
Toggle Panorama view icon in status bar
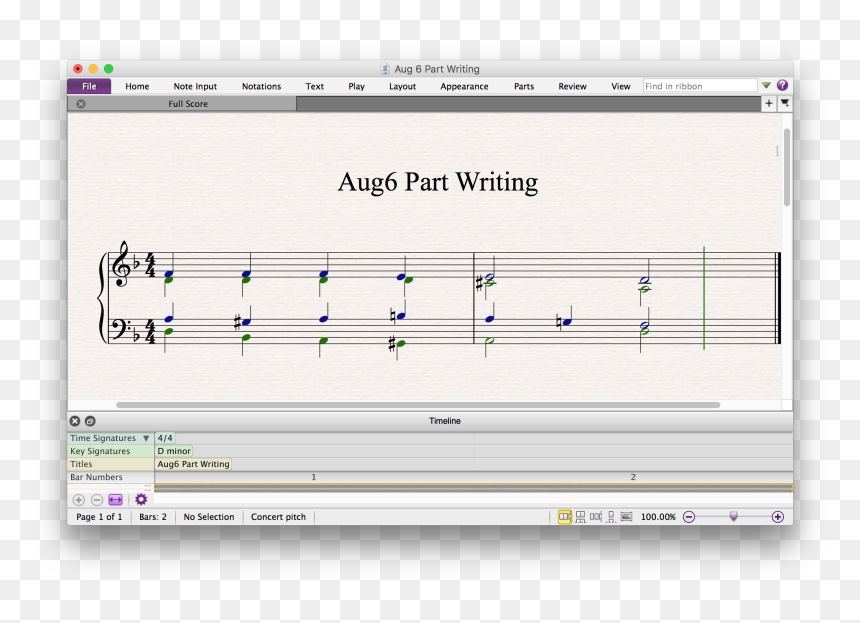click(x=626, y=517)
